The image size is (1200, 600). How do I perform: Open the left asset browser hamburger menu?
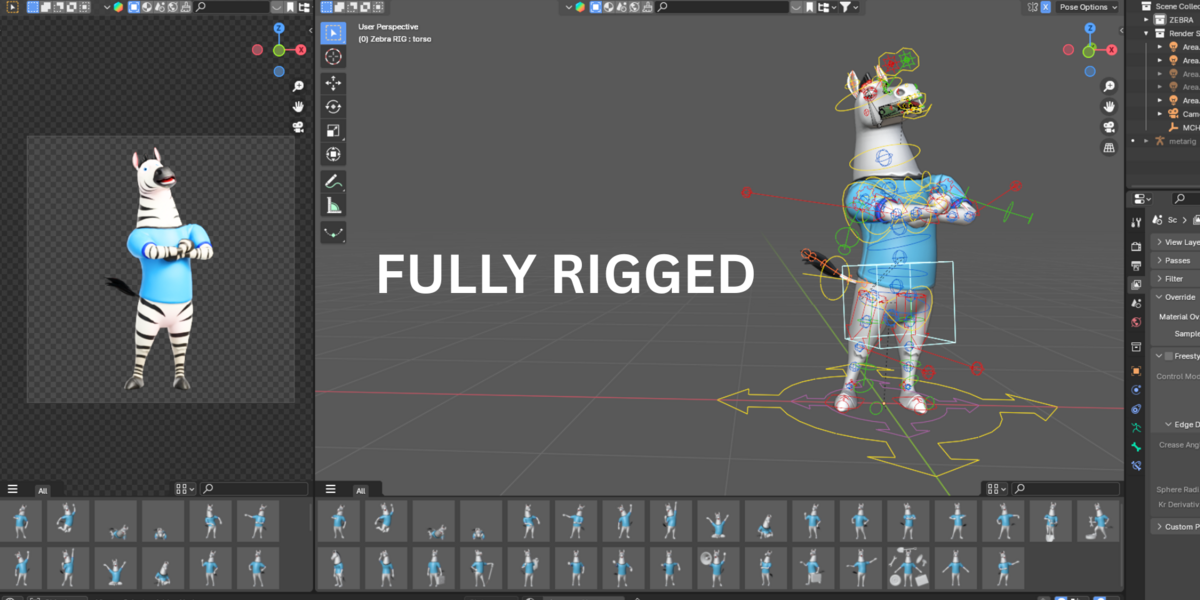(x=13, y=489)
